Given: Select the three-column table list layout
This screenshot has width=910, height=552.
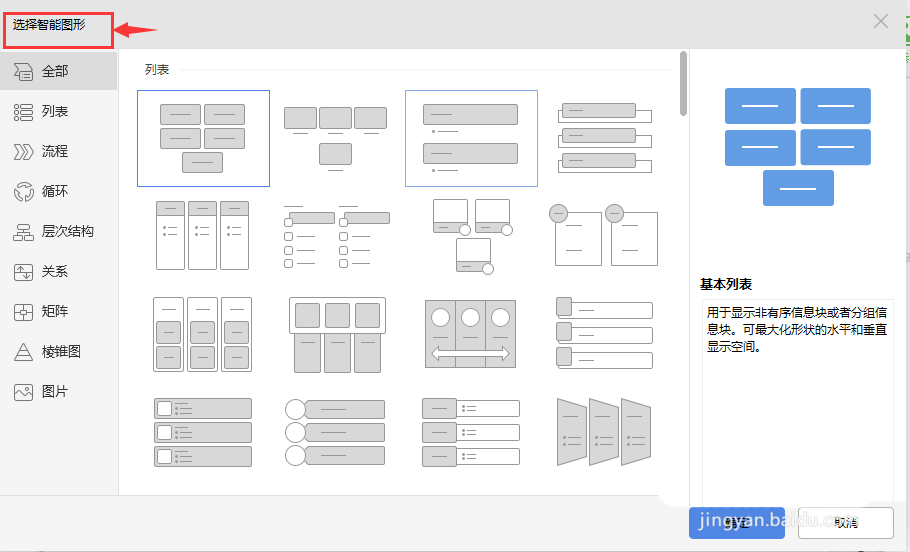Looking at the screenshot, I should point(203,235).
